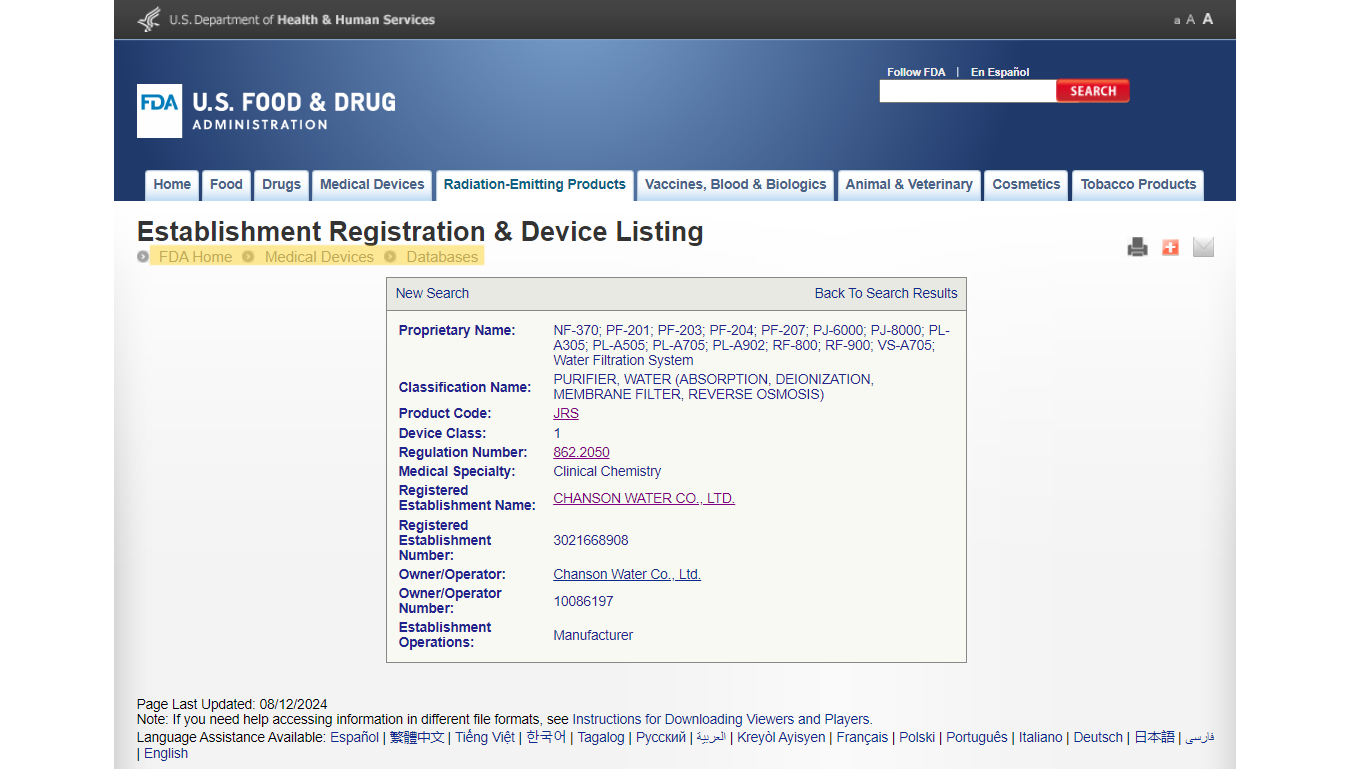Click Back To Search Results

click(x=885, y=294)
